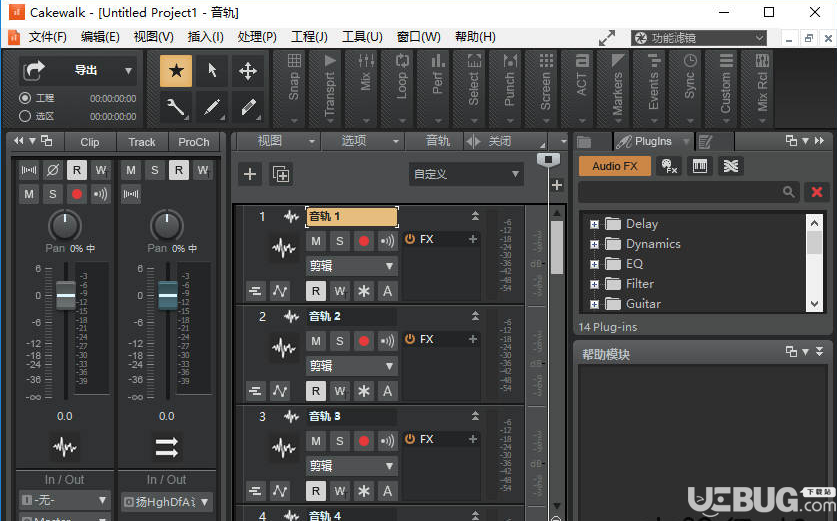
Task: Arm record on track 音轨 3
Action: pos(364,441)
